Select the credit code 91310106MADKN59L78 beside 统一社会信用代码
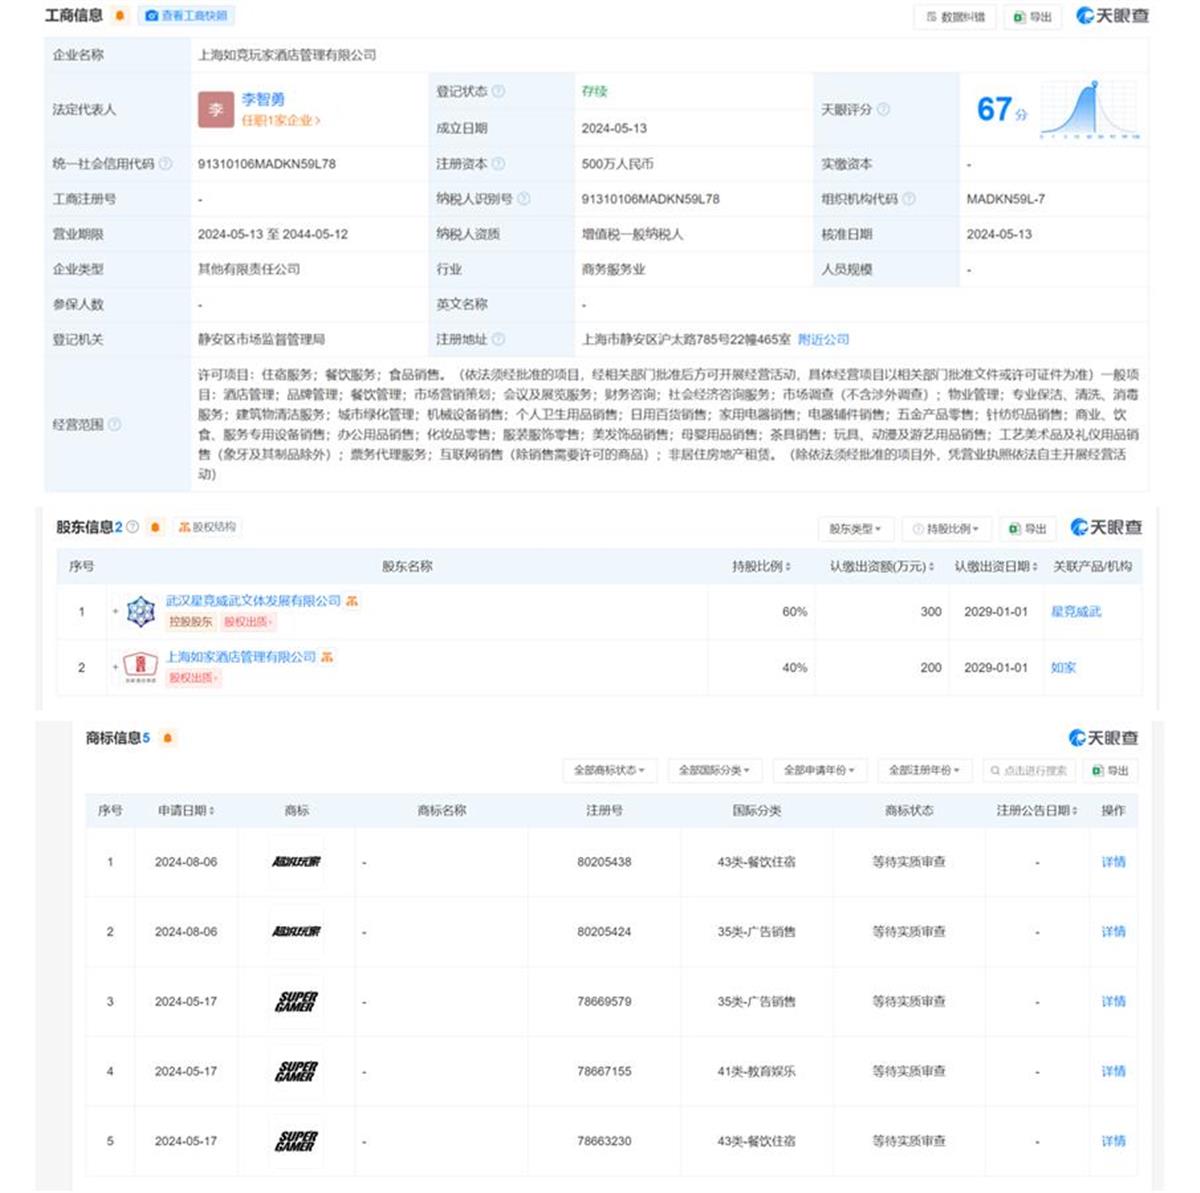This screenshot has height=1193, width=1200. (x=267, y=164)
